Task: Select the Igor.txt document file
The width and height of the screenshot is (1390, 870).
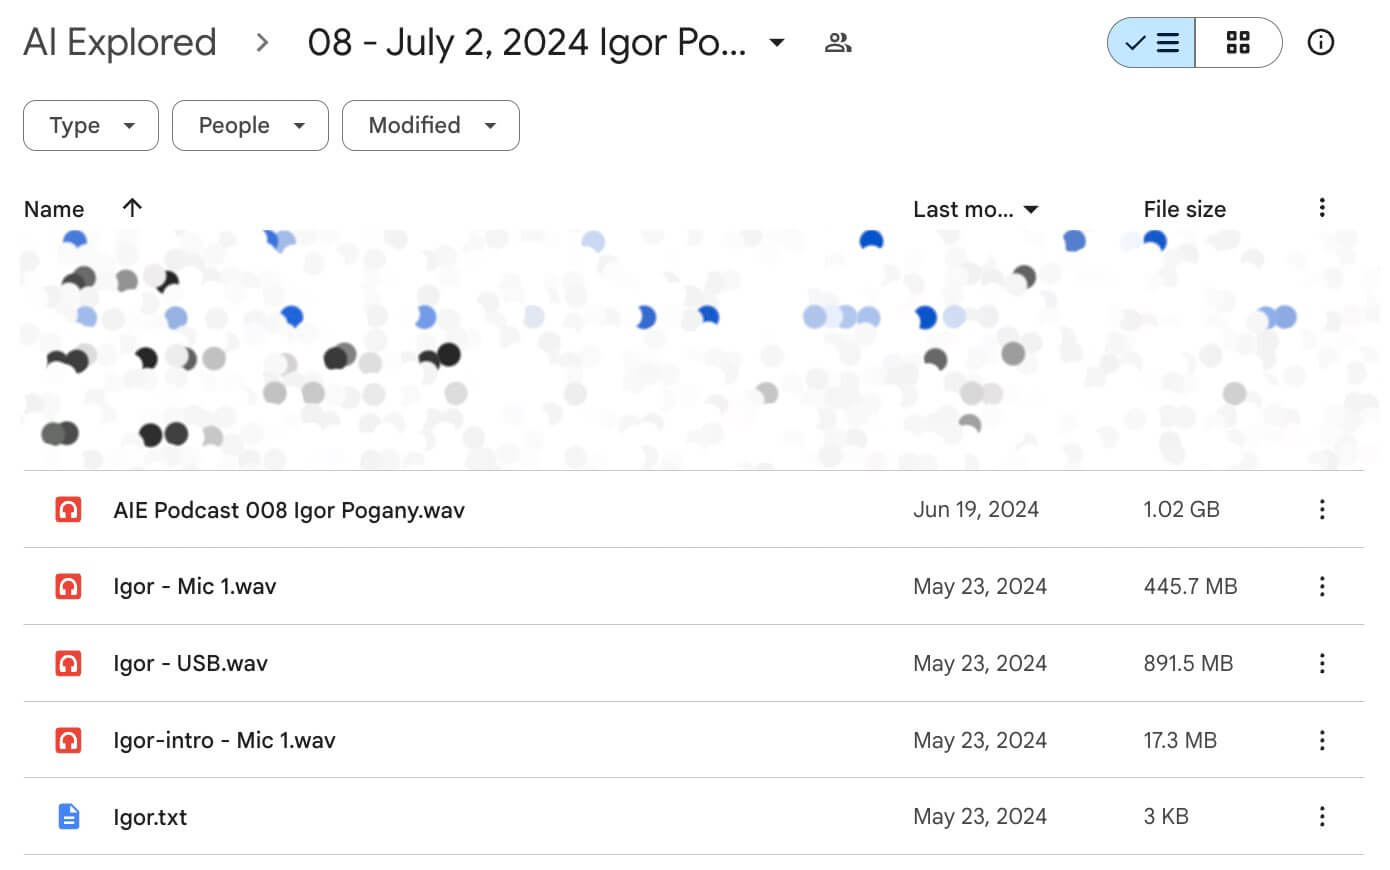Action: click(150, 817)
